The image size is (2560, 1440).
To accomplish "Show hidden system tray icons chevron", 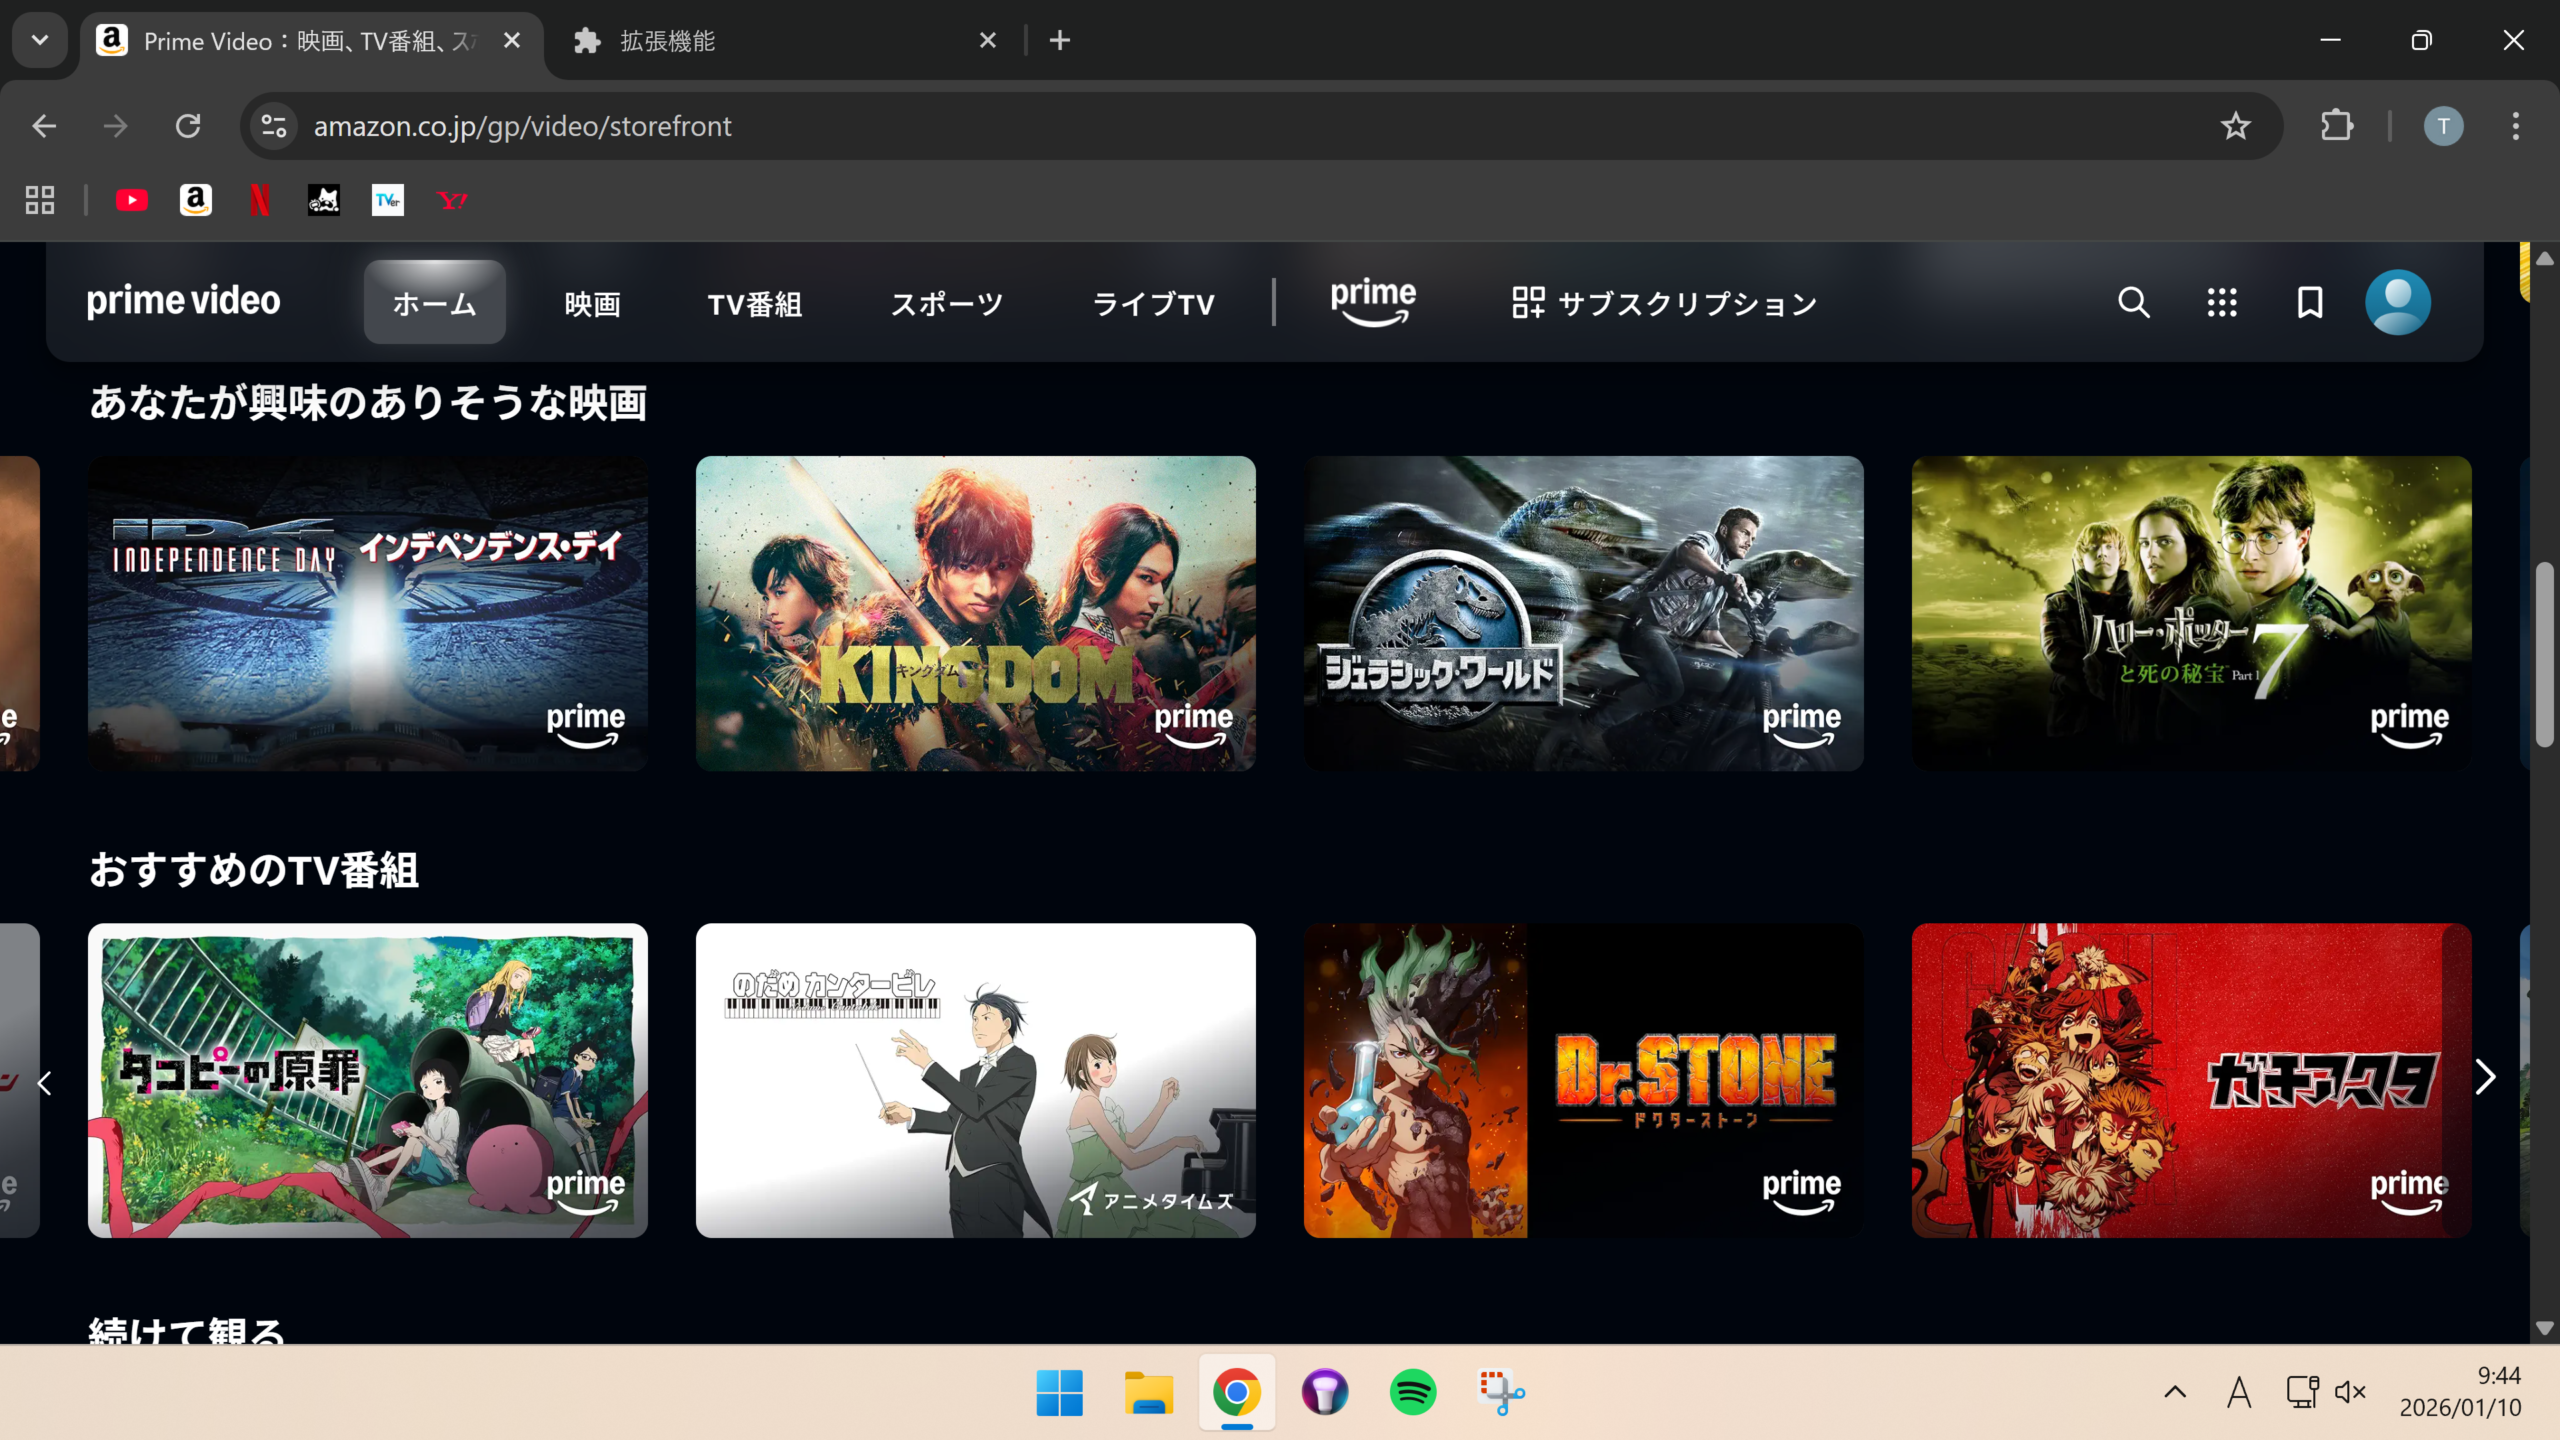I will (2174, 1392).
